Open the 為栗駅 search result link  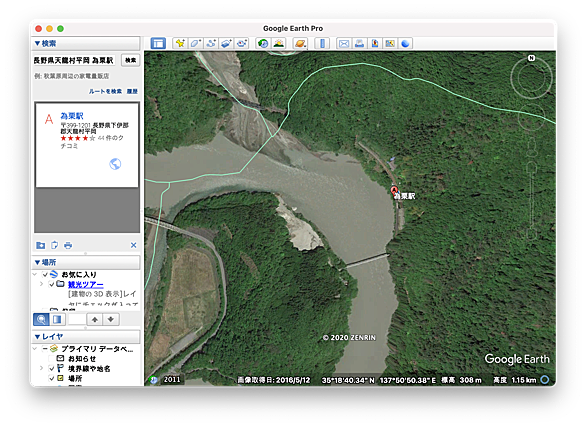(x=72, y=116)
